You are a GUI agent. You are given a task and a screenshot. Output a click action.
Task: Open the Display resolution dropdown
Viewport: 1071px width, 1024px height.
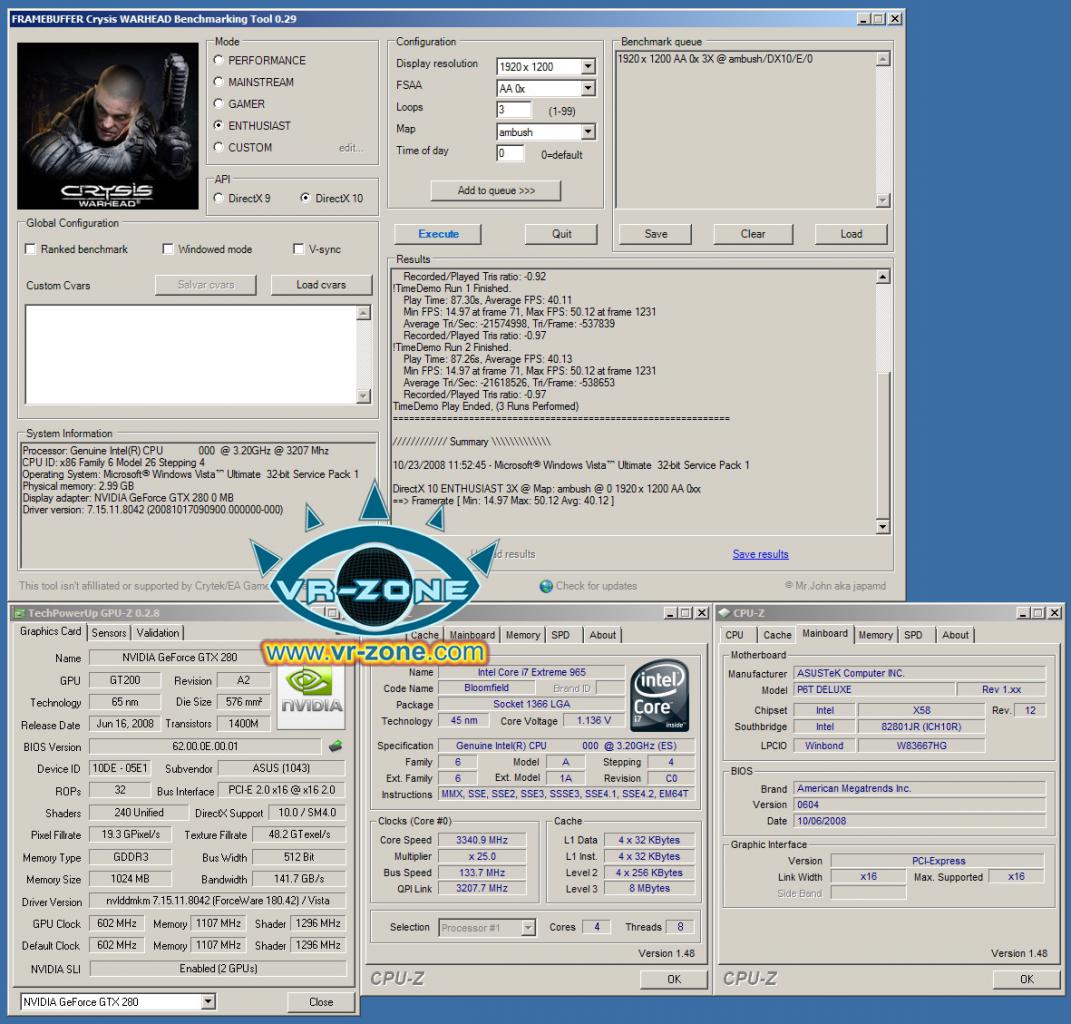[x=588, y=66]
